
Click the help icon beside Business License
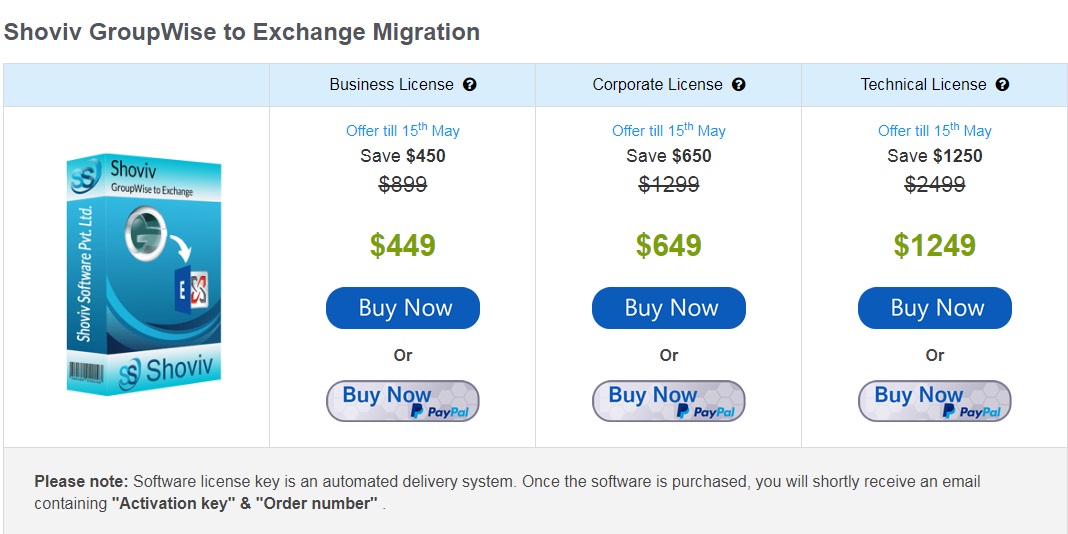[470, 85]
